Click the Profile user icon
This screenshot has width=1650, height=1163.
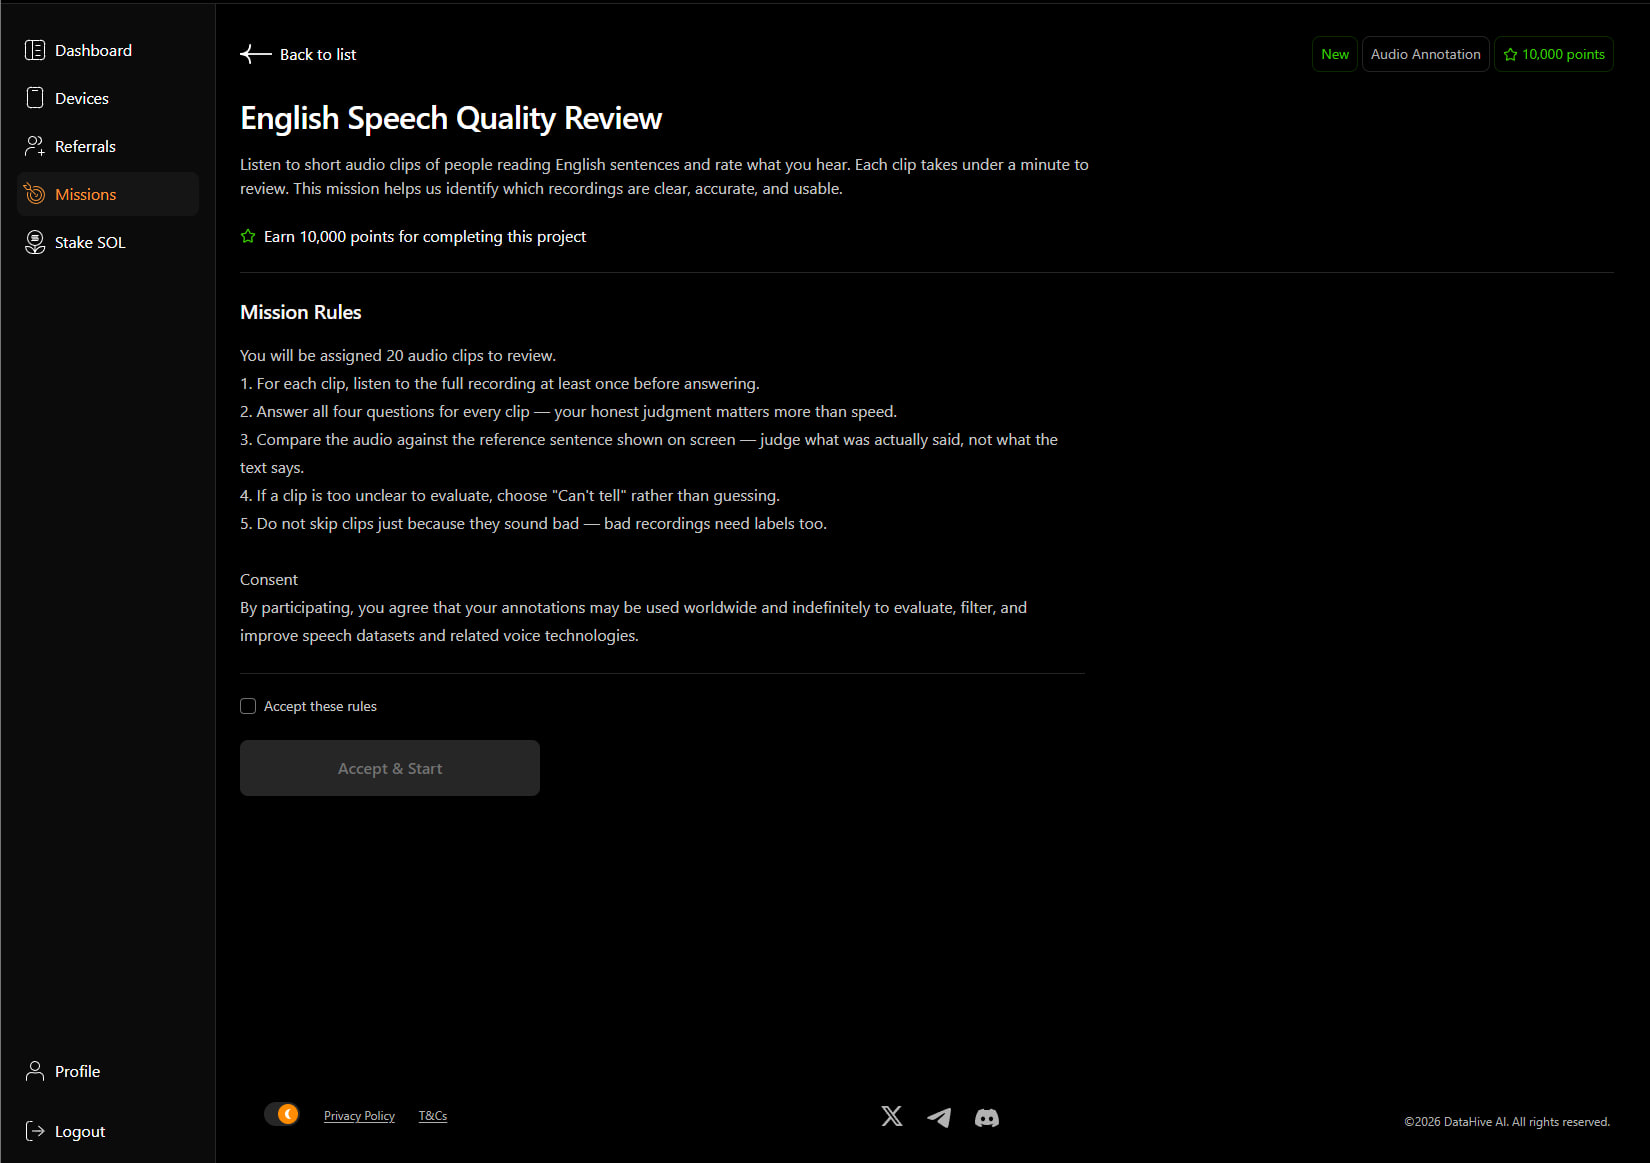[x=35, y=1071]
